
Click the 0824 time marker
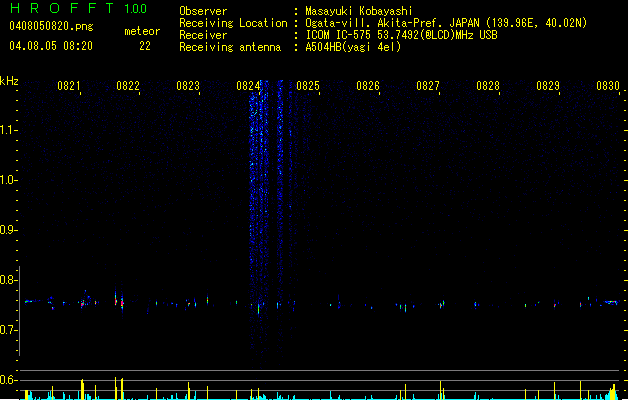coord(248,86)
